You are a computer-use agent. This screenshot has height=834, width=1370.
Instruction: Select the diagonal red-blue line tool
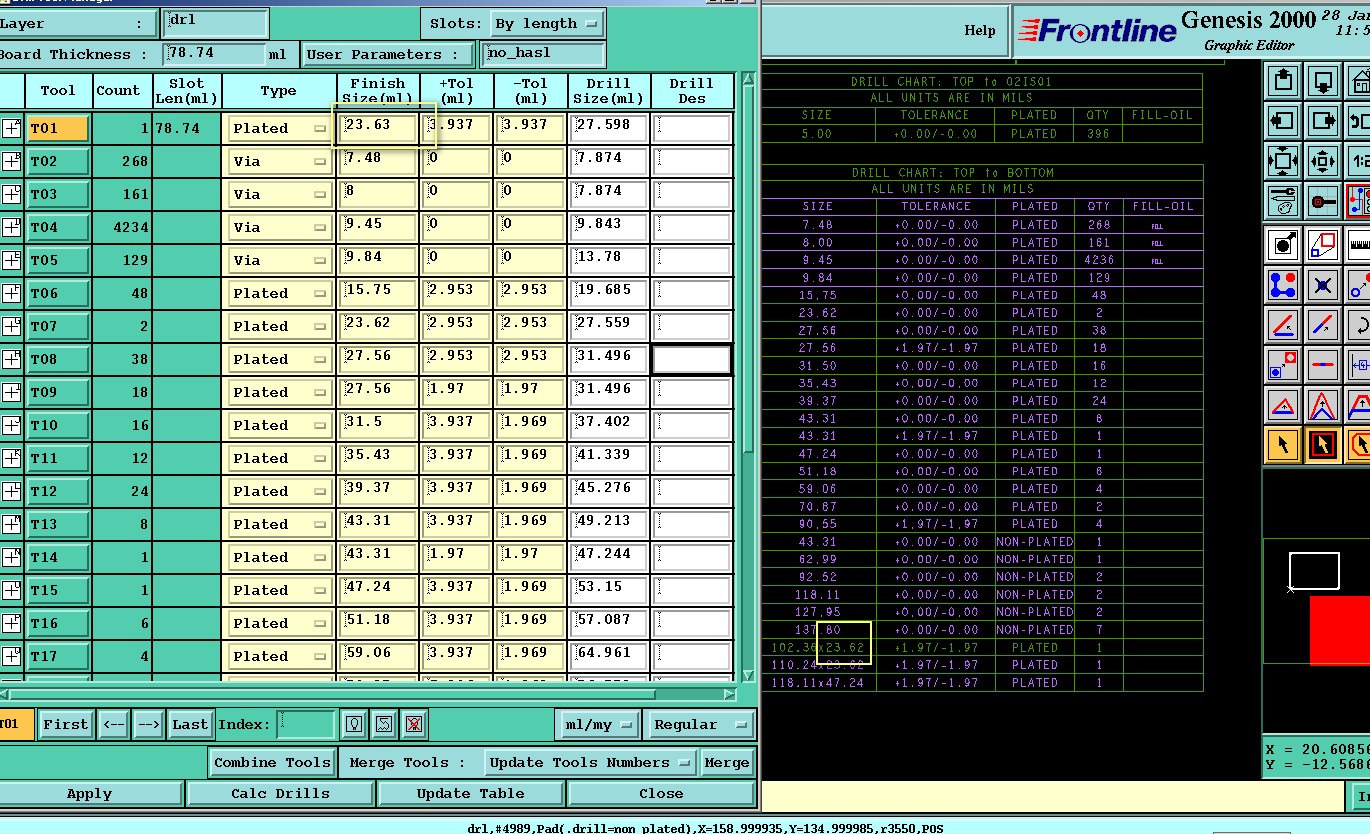click(x=1322, y=325)
